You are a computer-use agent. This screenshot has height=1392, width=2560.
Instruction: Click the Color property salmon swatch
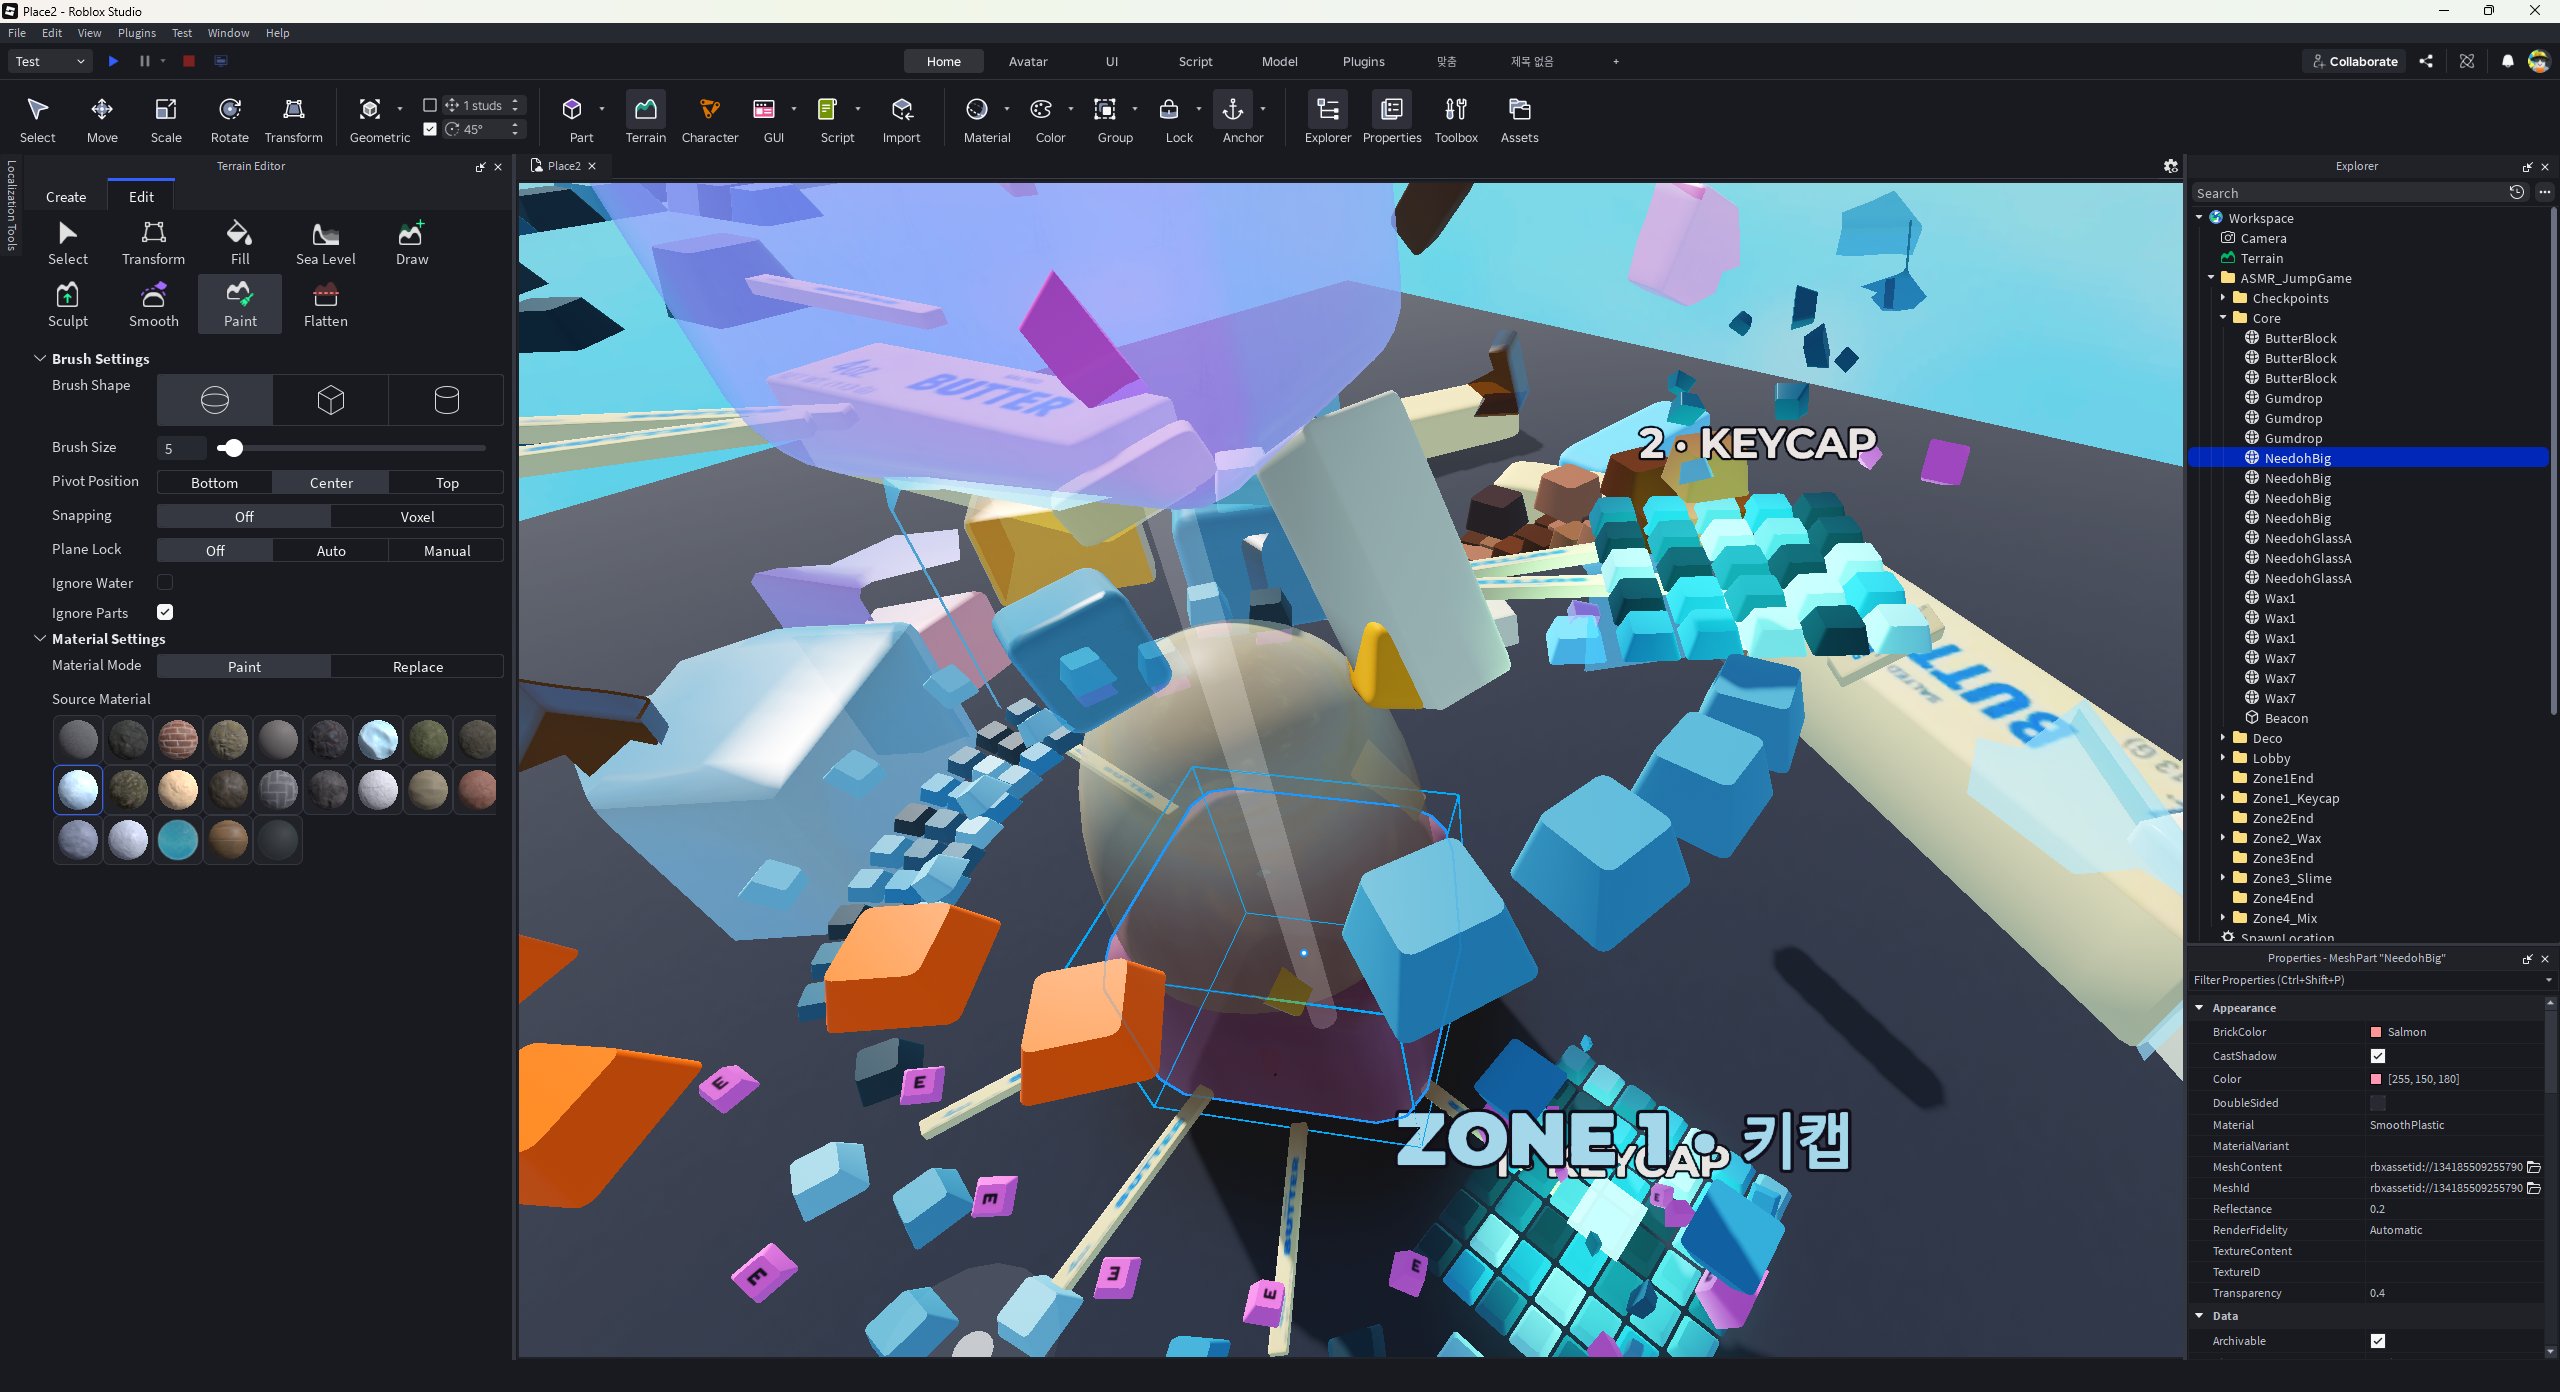(2376, 1079)
